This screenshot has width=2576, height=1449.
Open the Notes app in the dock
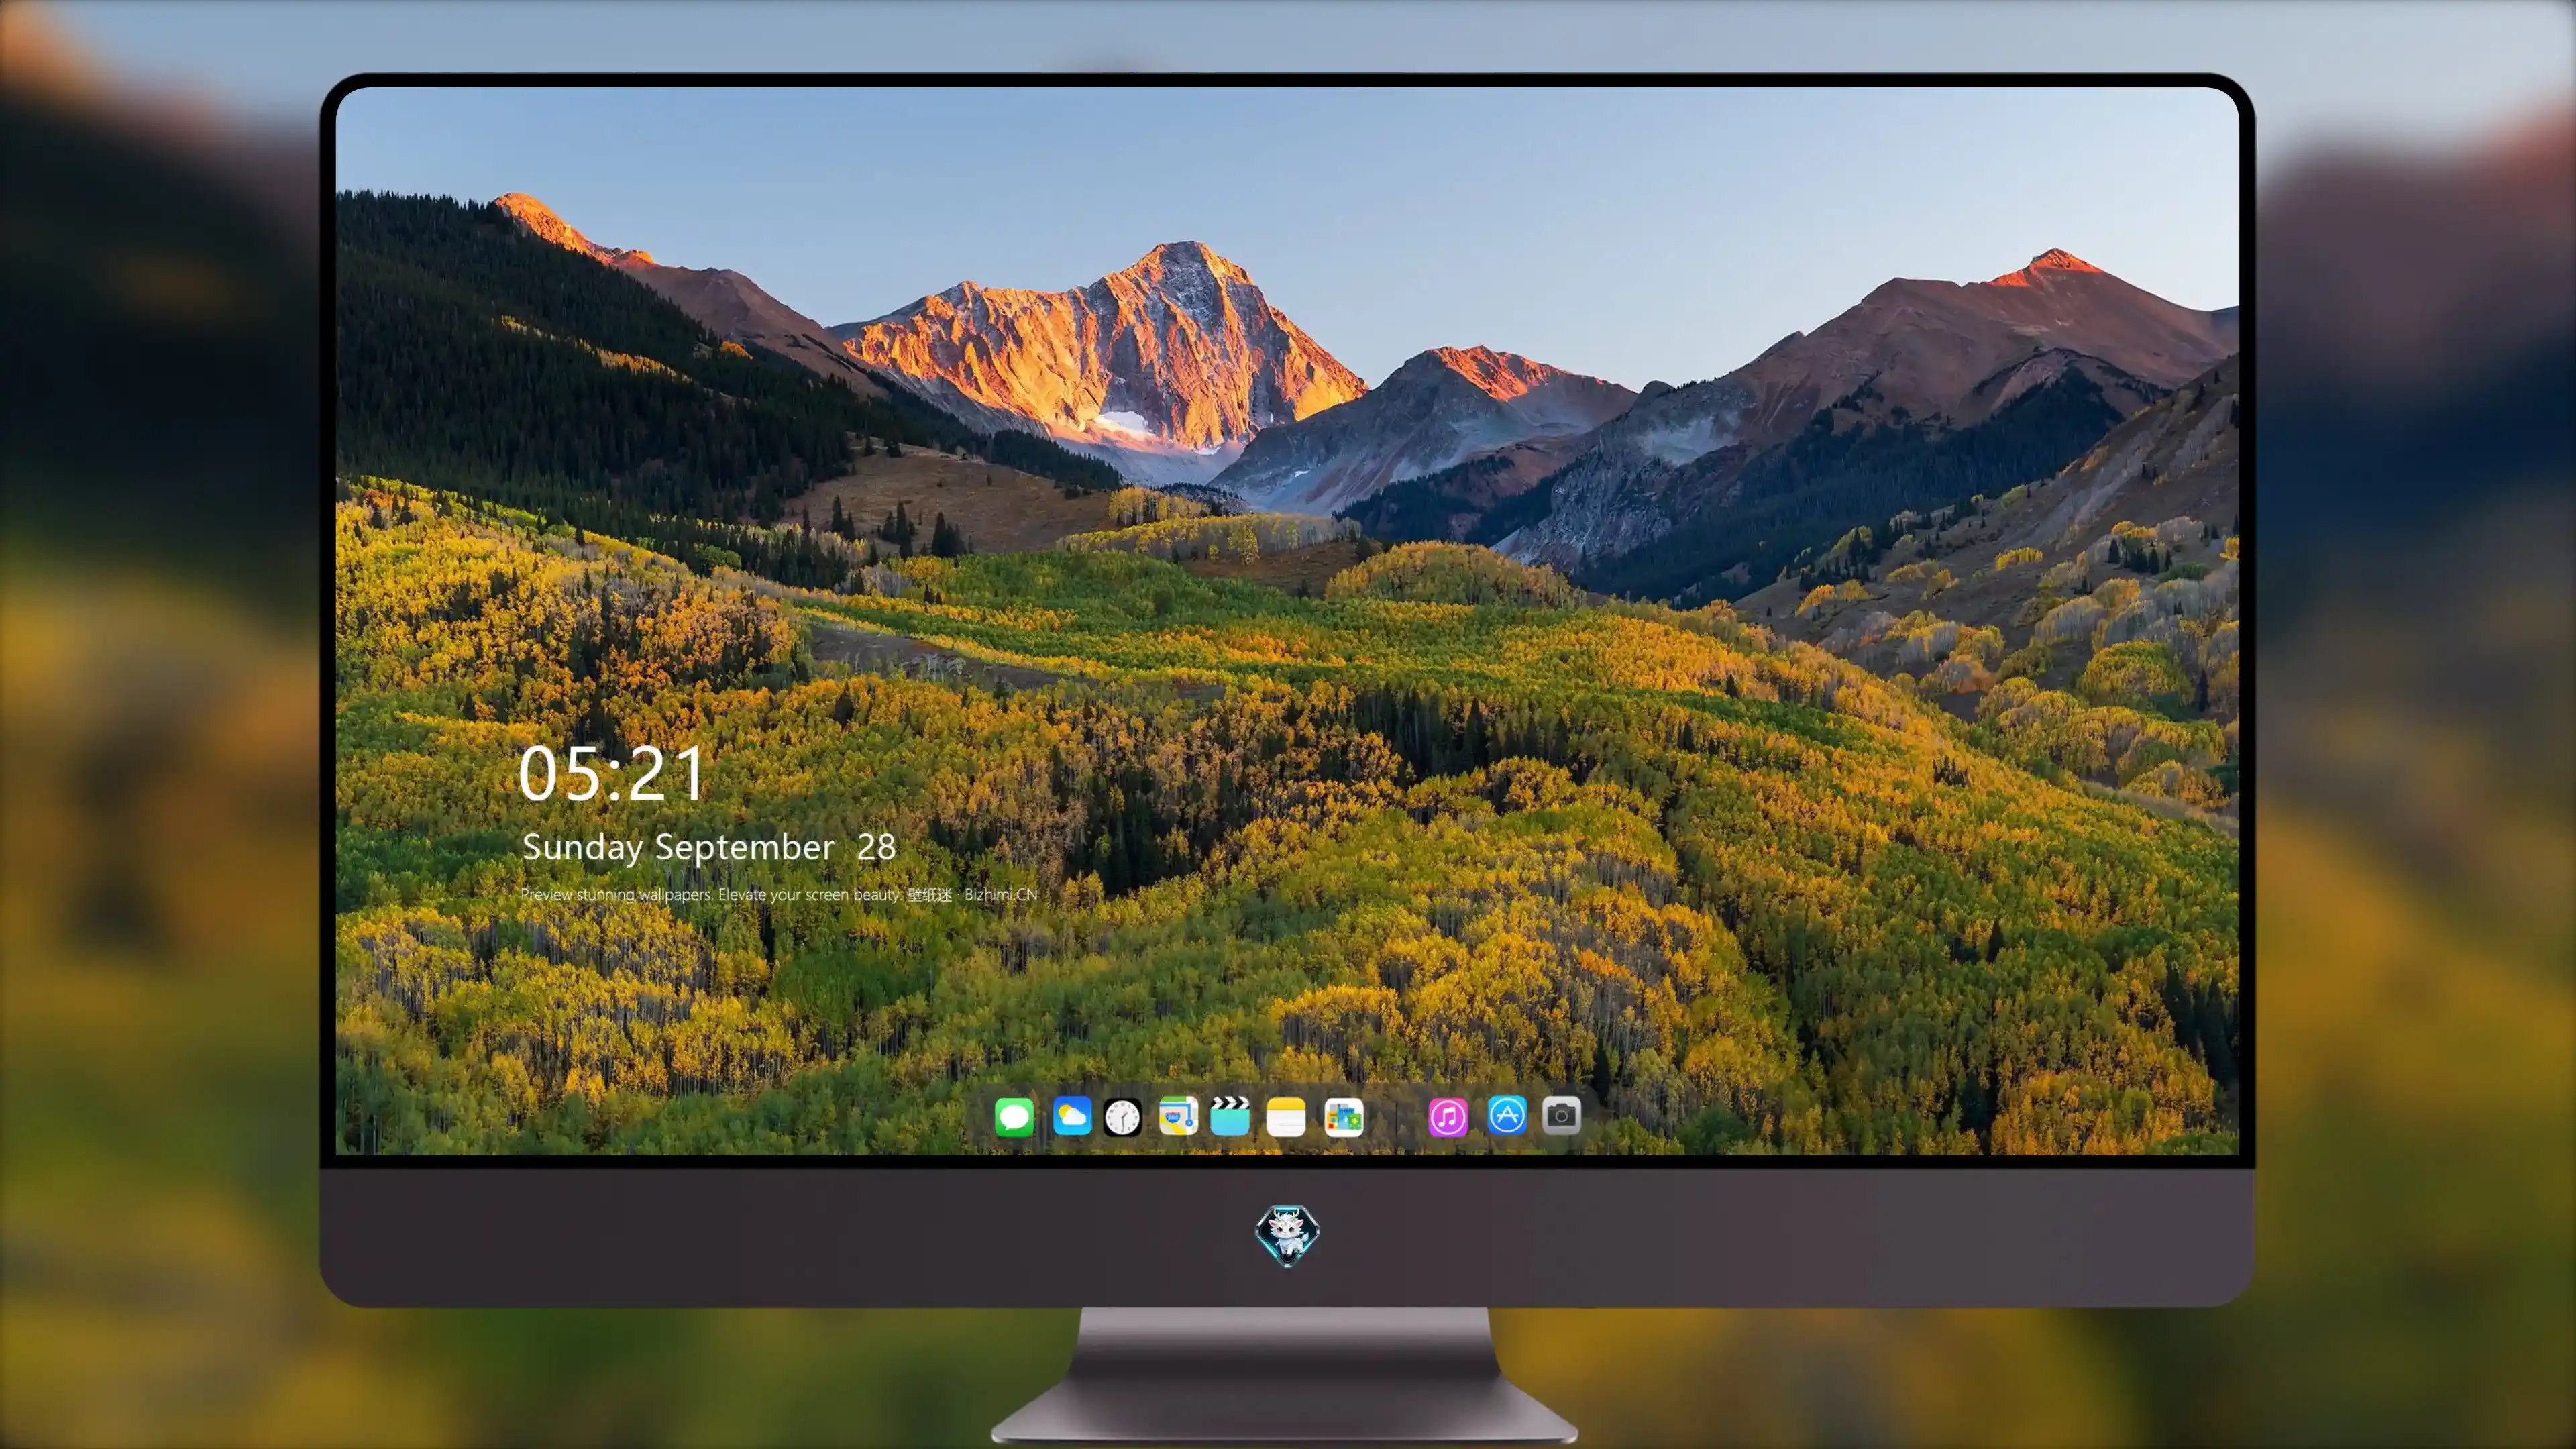point(1286,1117)
